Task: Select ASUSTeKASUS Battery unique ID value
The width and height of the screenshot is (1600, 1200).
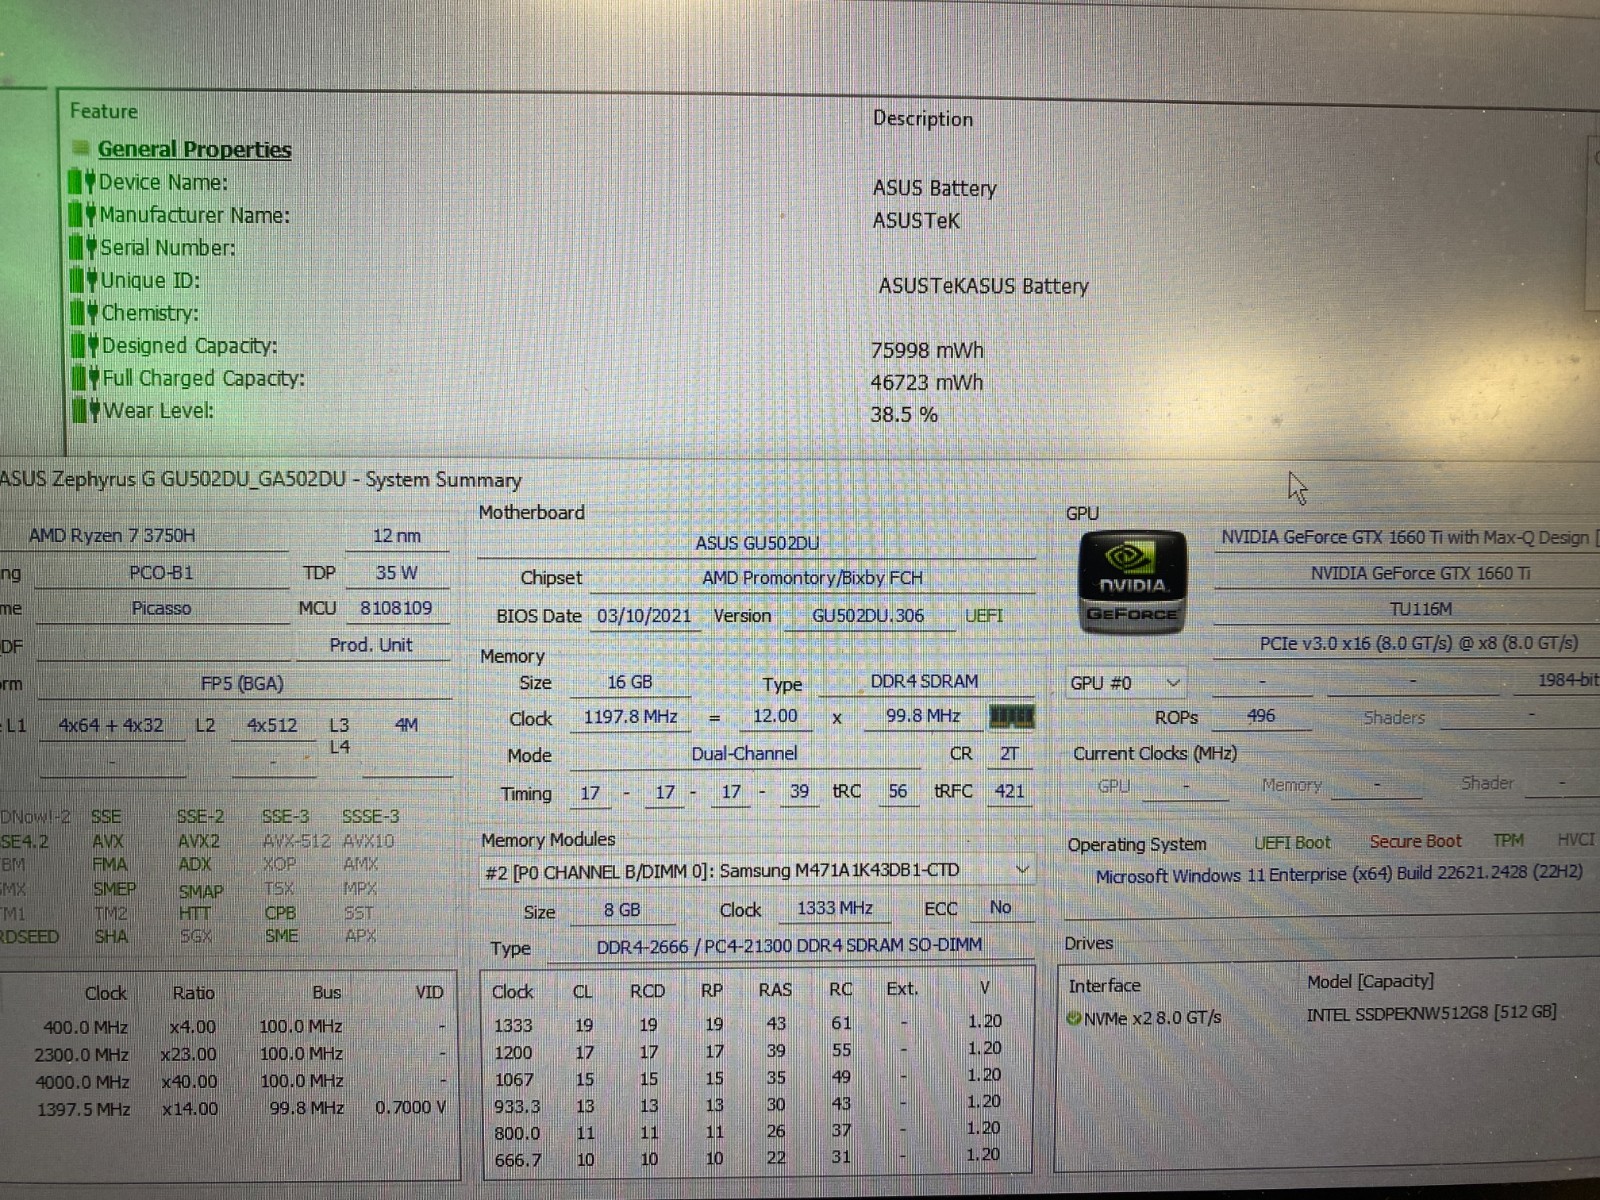Action: coord(984,286)
